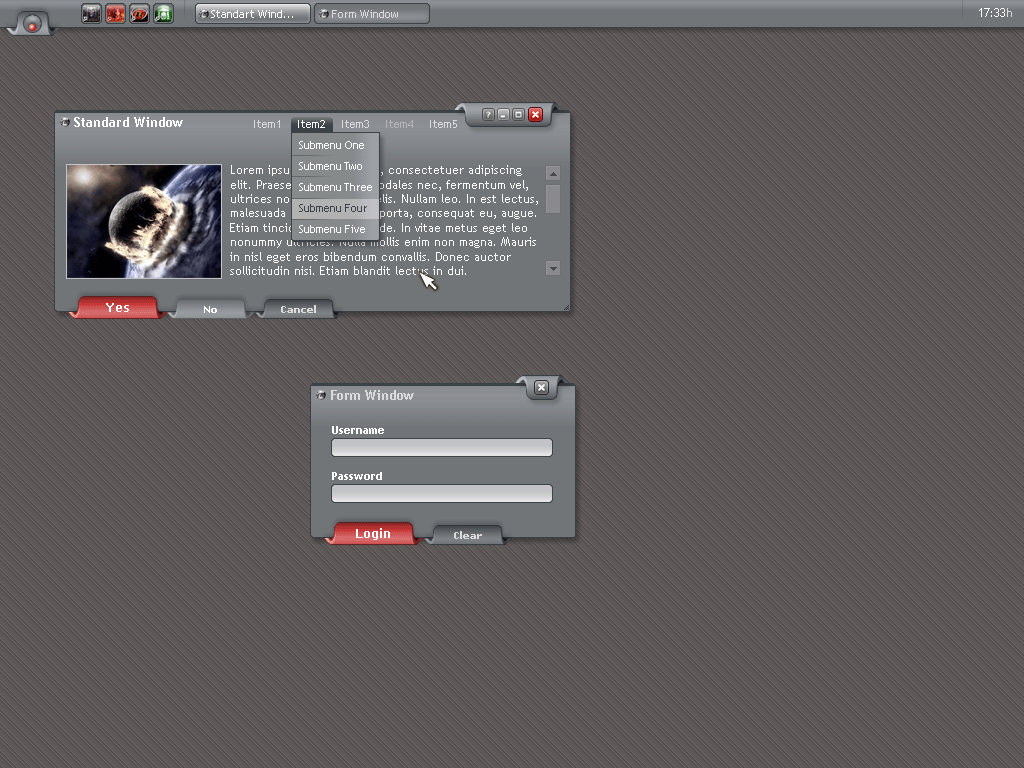
Task: Click the Cancel button
Action: click(x=298, y=310)
